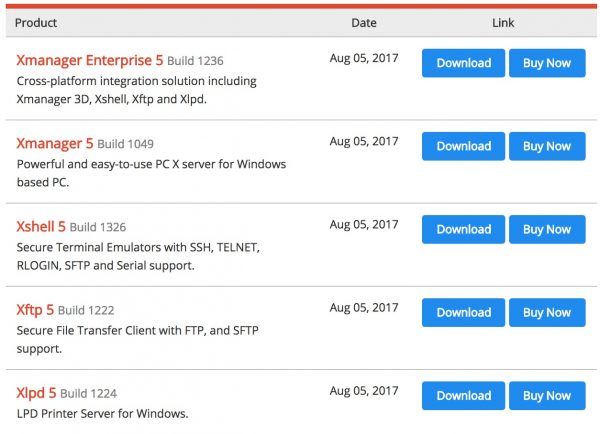Click the Xftp 5 description text
This screenshot has height=434, width=600.
click(x=137, y=339)
